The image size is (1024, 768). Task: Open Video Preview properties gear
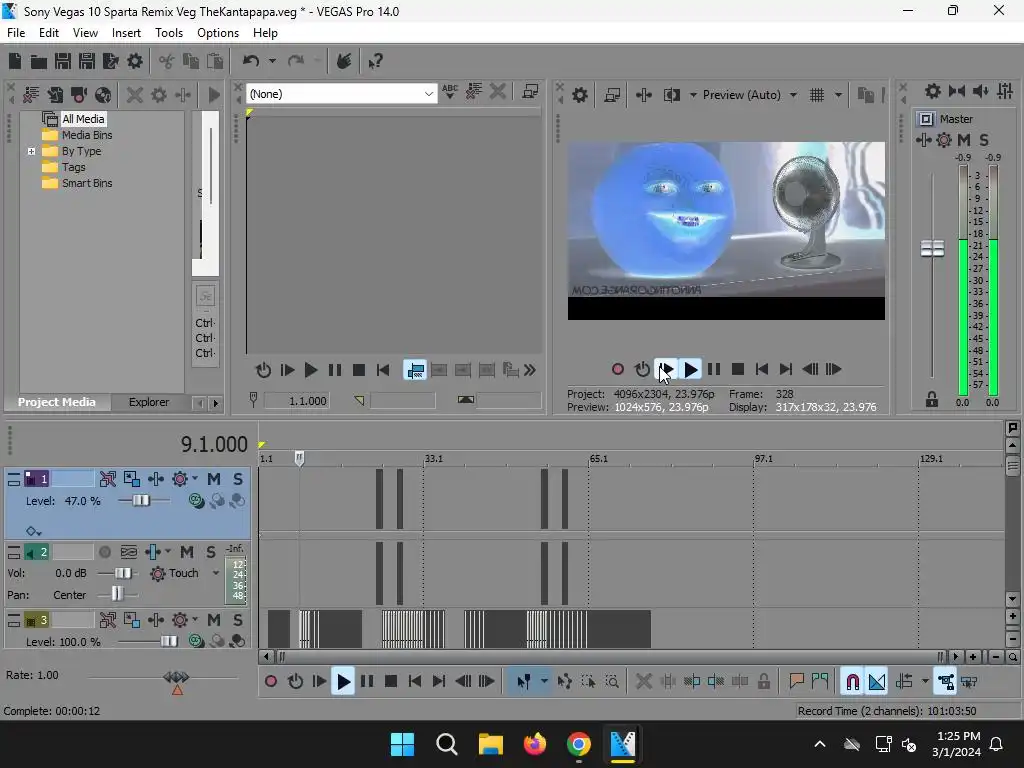(x=579, y=95)
